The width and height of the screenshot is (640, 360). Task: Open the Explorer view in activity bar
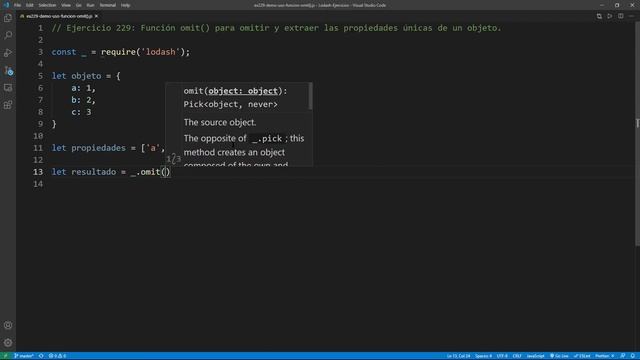coord(8,18)
